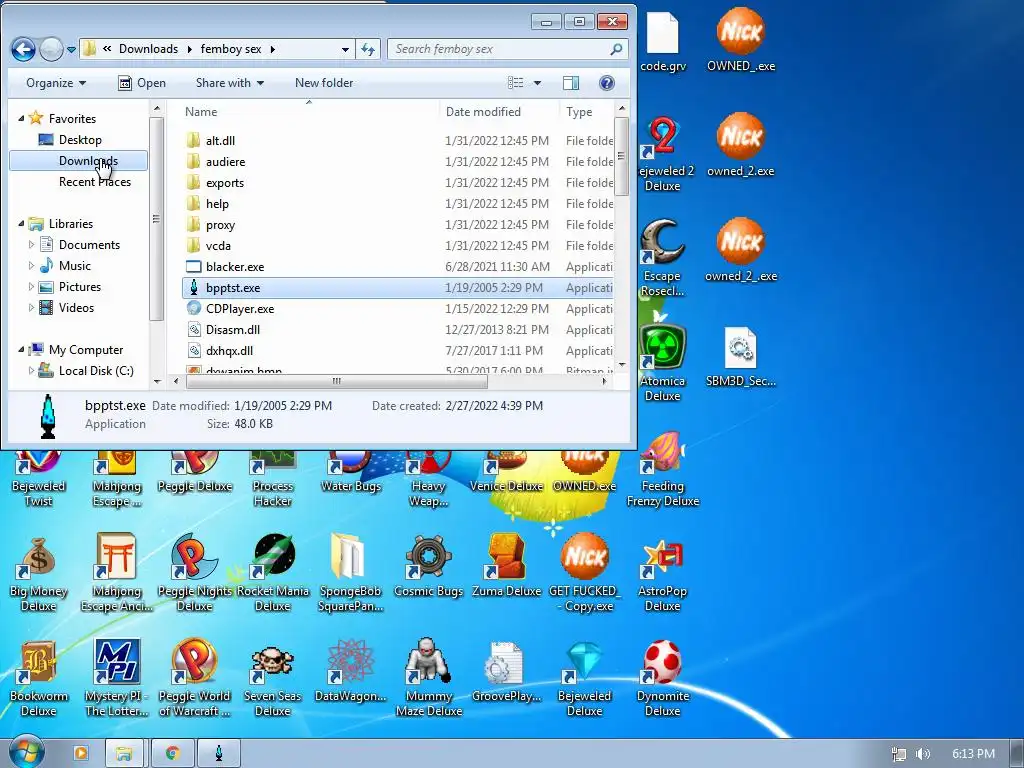Sort by the Date modified column header
Screen dimensions: 1024x768
(x=499, y=112)
